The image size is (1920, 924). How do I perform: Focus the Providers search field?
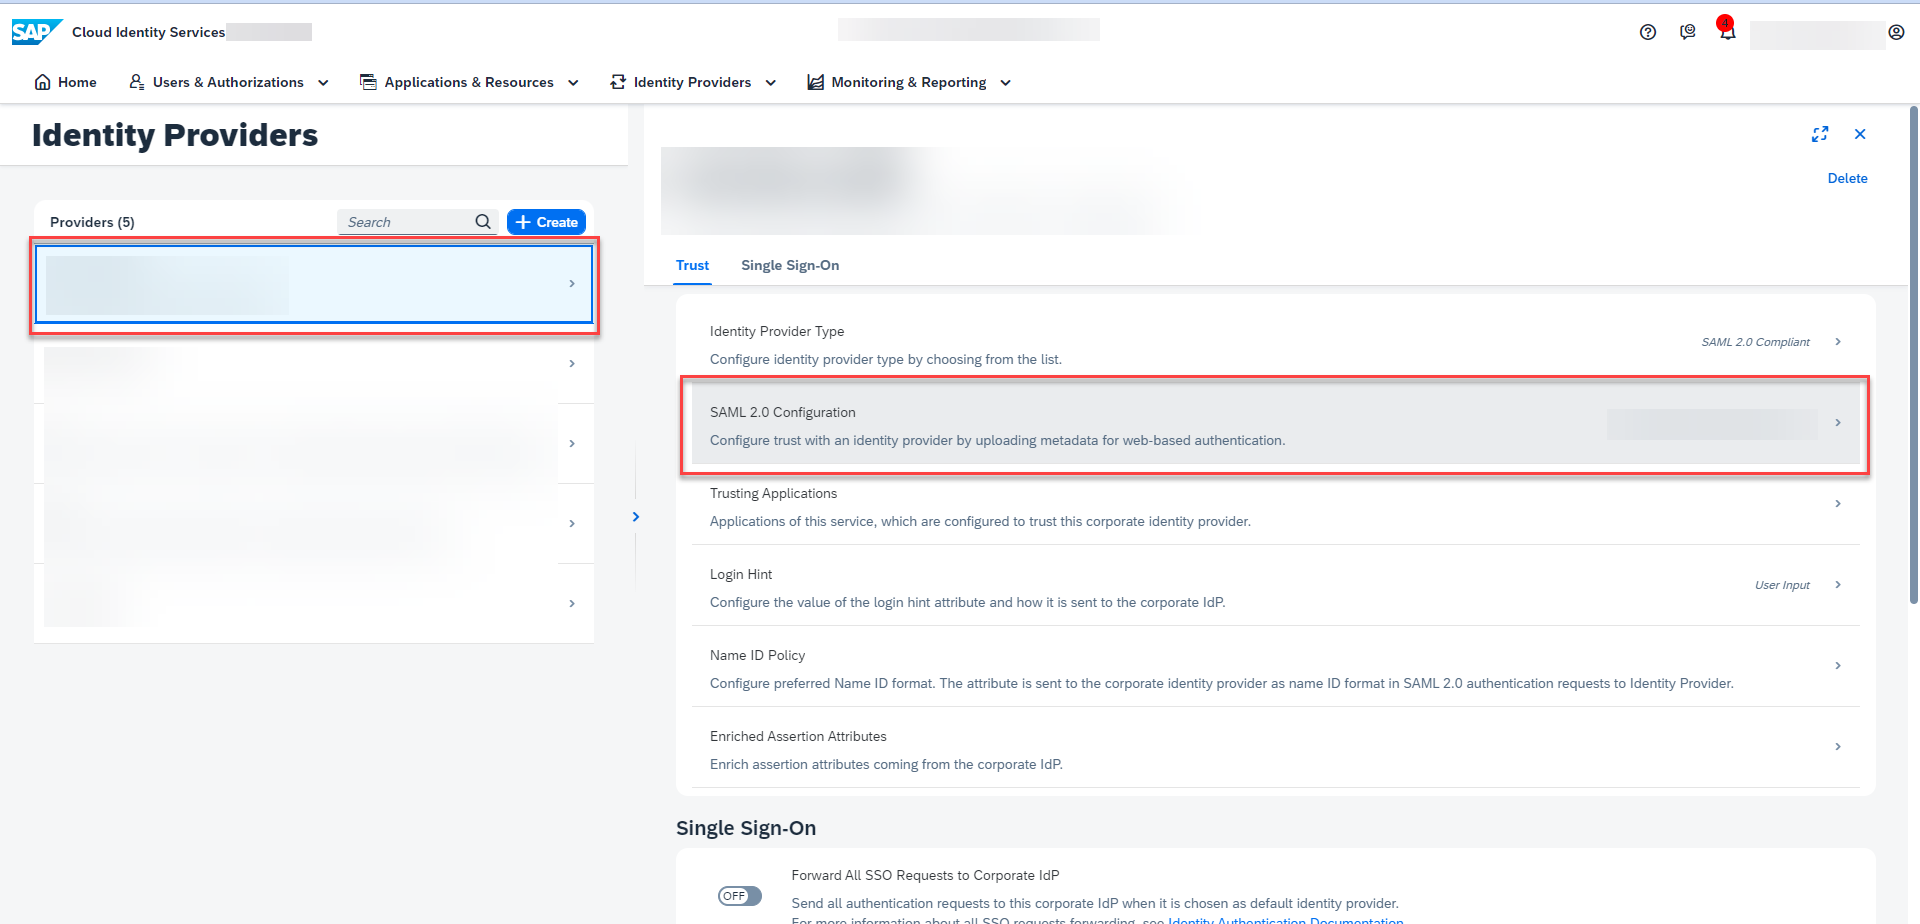coord(408,222)
